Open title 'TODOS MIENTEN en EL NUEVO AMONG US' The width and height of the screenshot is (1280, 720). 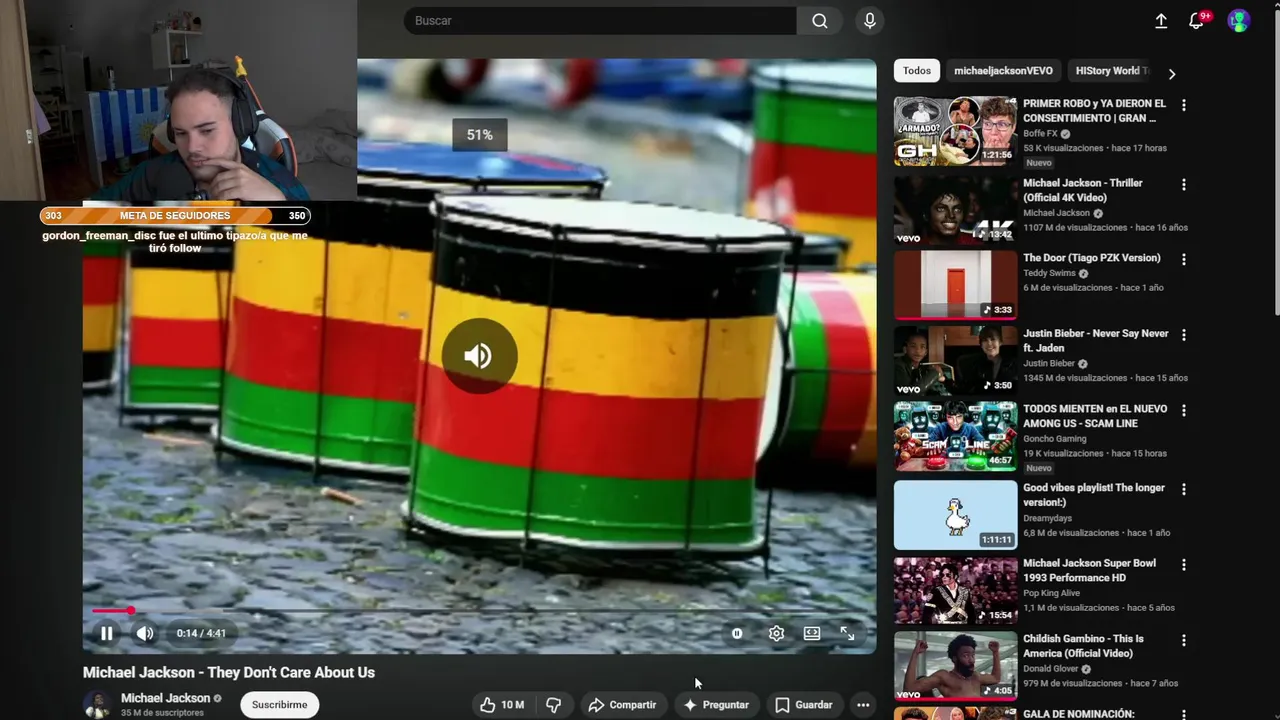tap(1095, 416)
